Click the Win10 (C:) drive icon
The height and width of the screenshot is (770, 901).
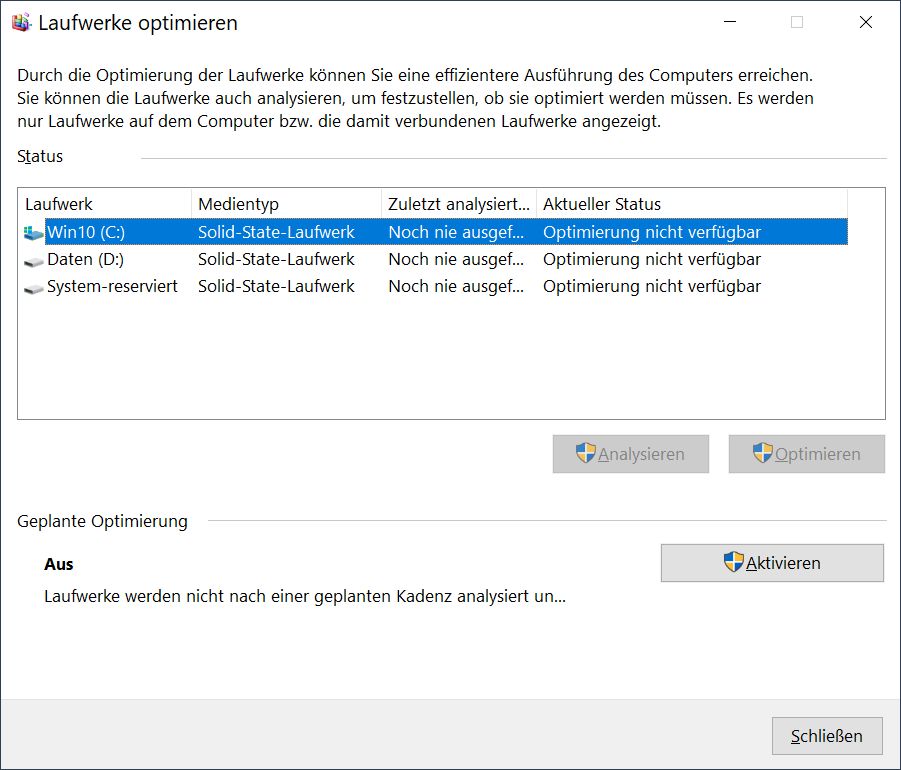[33, 232]
